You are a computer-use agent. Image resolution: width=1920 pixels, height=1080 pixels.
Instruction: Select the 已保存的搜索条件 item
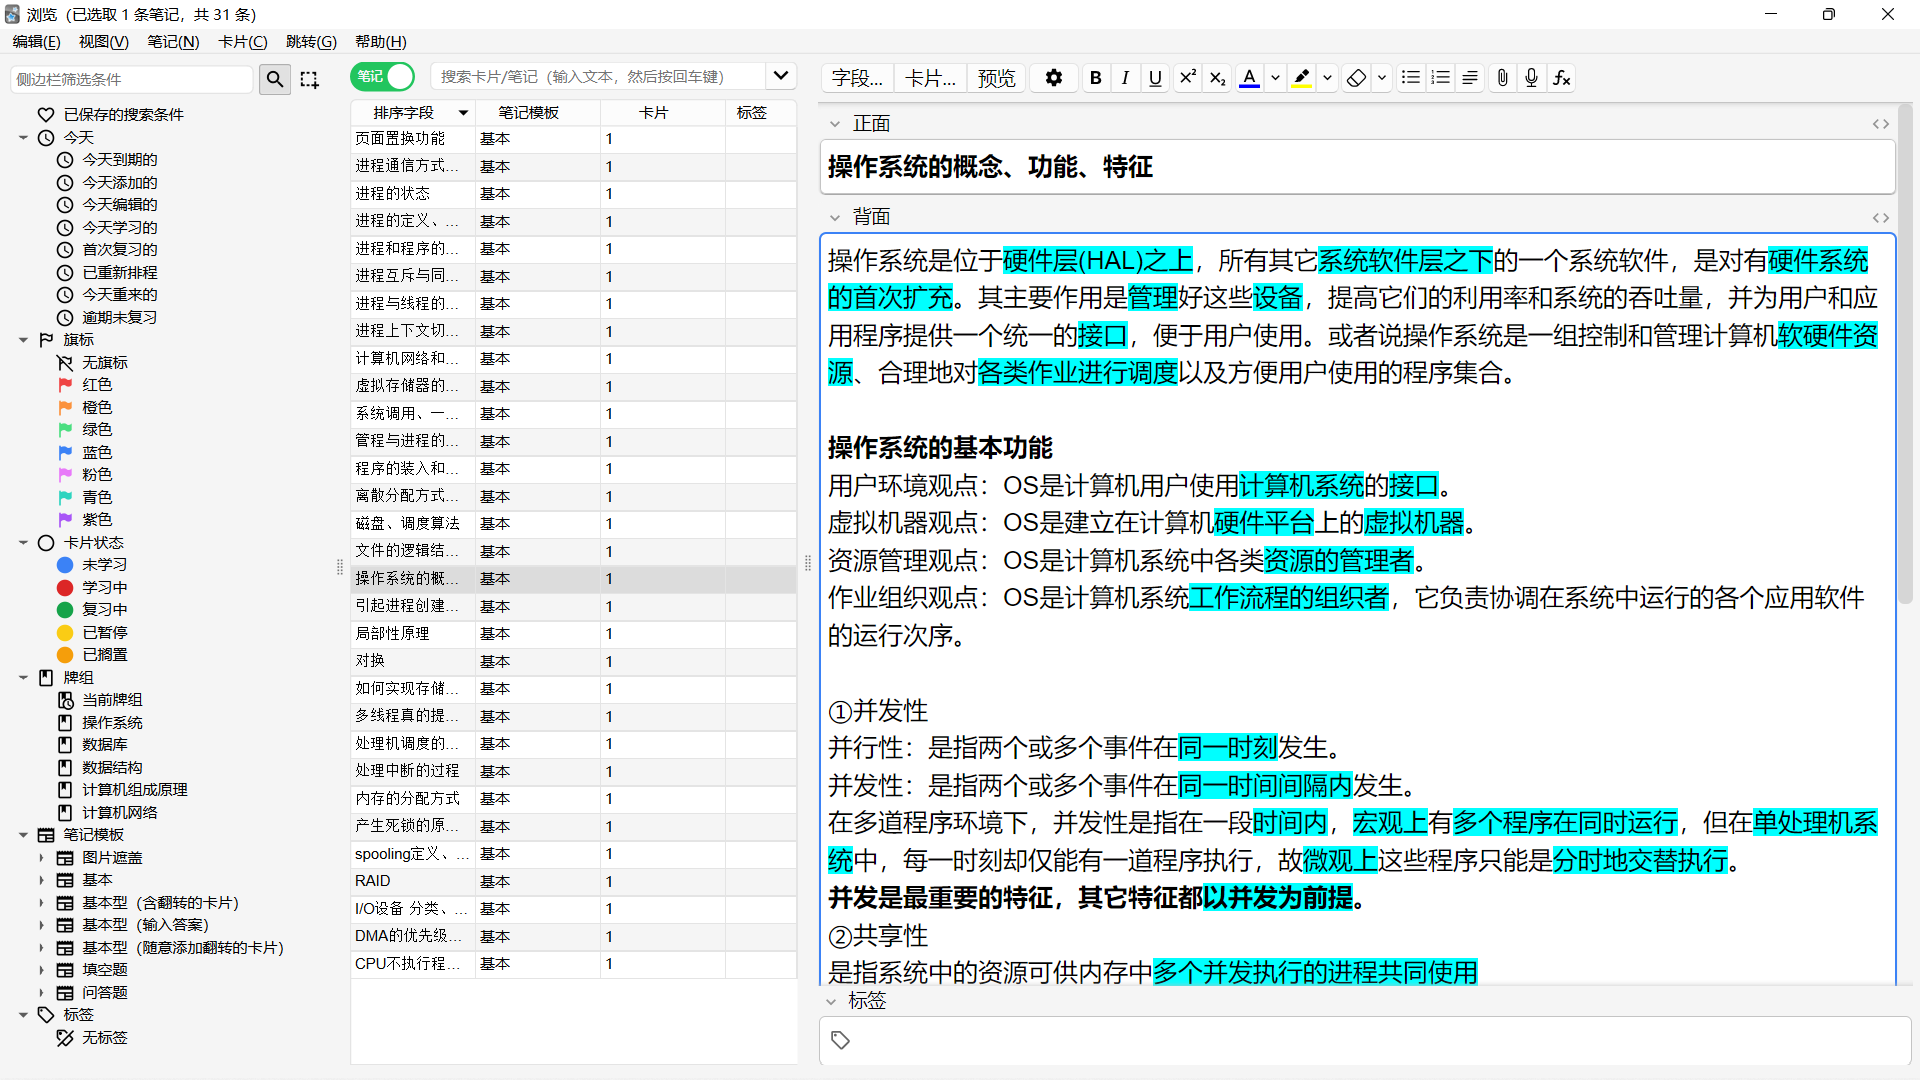(123, 115)
